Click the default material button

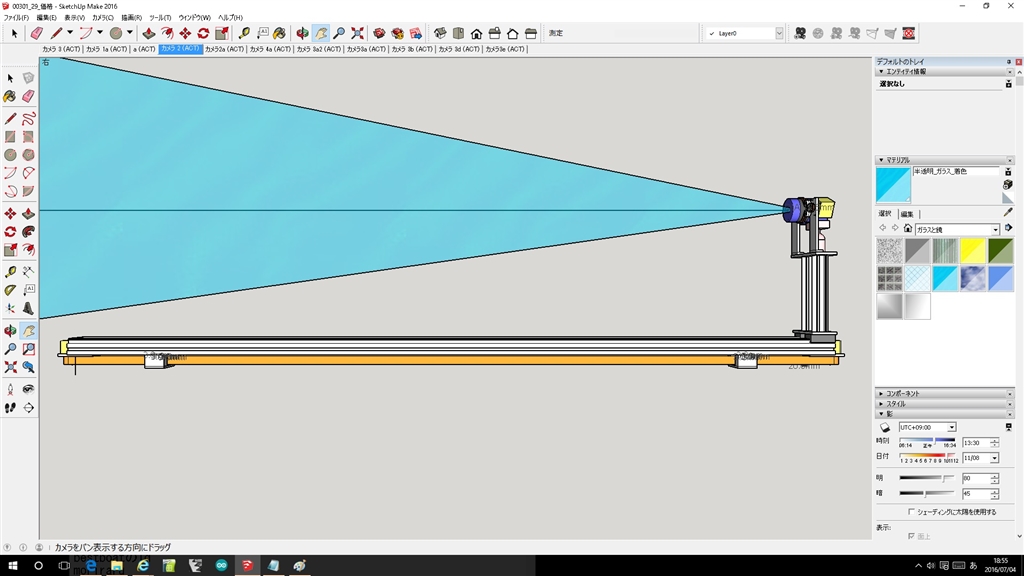point(1008,199)
